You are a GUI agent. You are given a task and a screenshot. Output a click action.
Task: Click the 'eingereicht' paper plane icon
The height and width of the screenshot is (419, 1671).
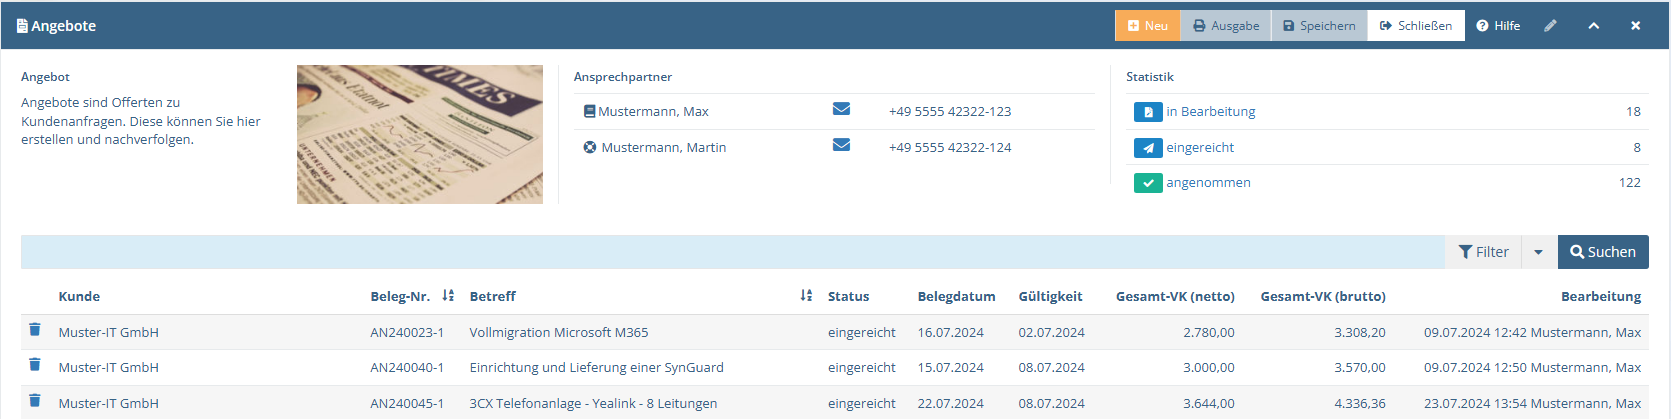coord(1148,148)
